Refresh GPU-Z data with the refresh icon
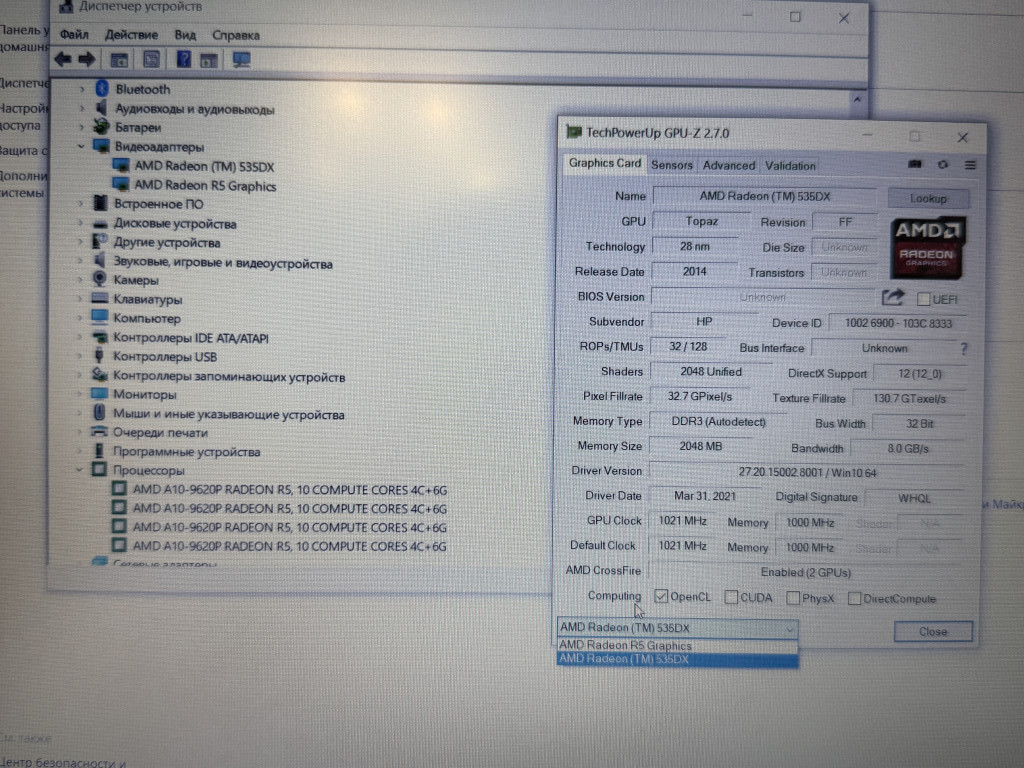The image size is (1024, 768). click(x=942, y=165)
